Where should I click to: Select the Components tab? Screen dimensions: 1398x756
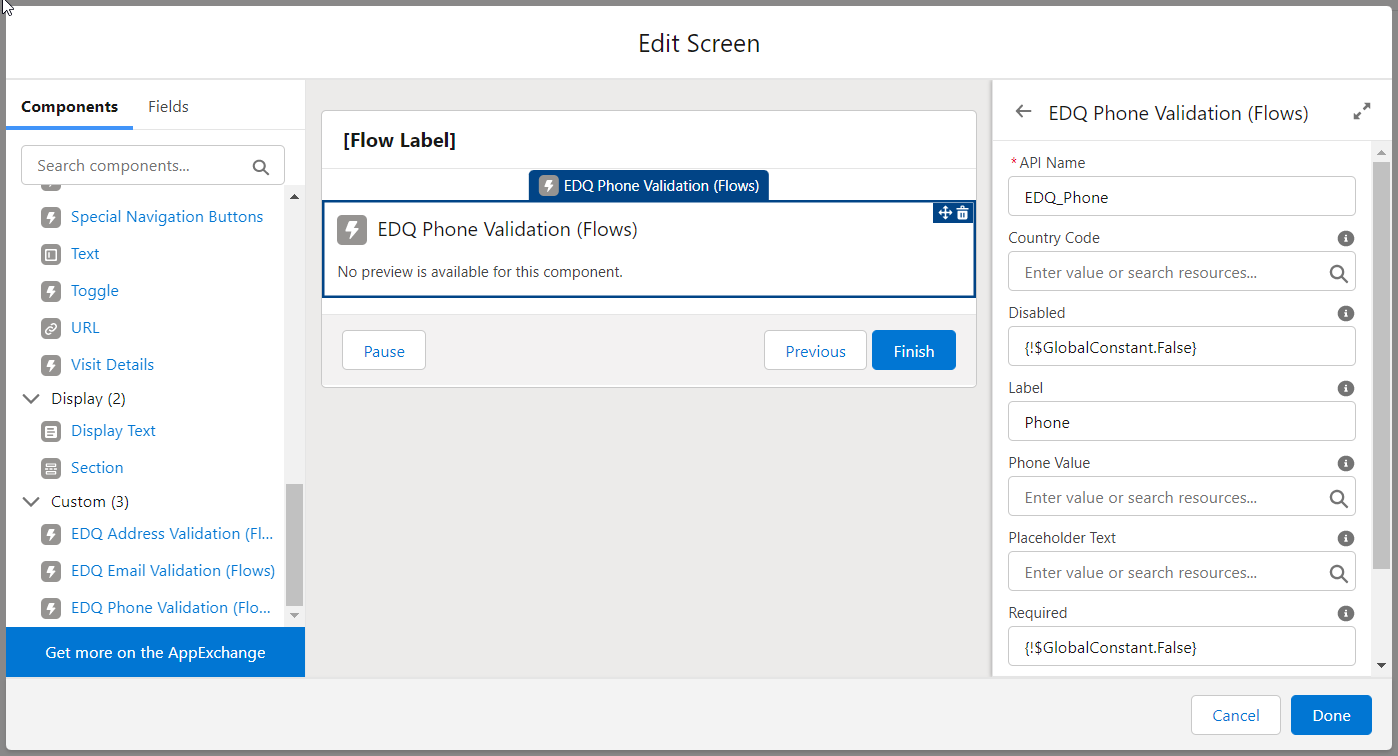click(x=69, y=106)
